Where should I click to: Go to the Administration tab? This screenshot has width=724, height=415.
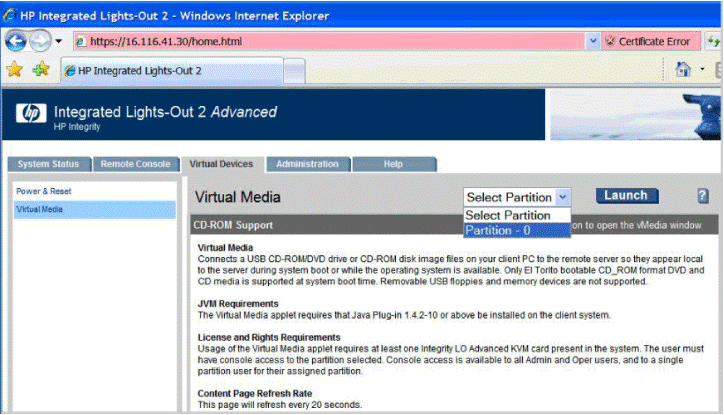tap(307, 164)
